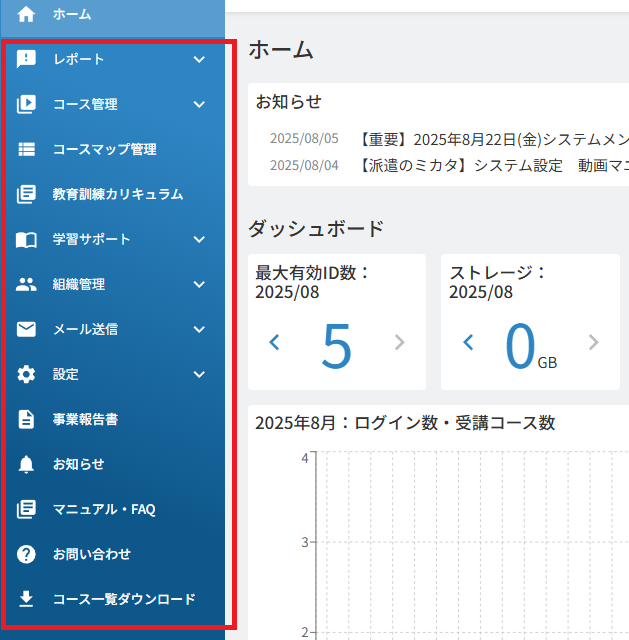Open 学習サポート menu item
The height and width of the screenshot is (640, 629).
point(112,239)
